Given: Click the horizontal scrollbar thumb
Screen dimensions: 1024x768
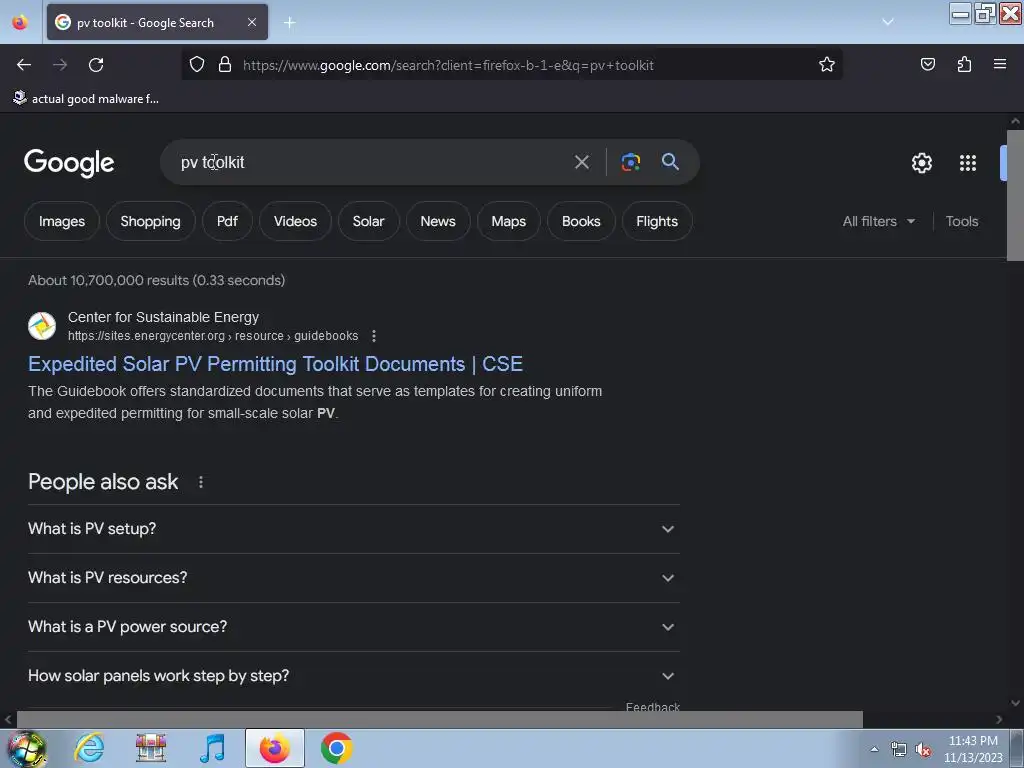Looking at the screenshot, I should 440,719.
